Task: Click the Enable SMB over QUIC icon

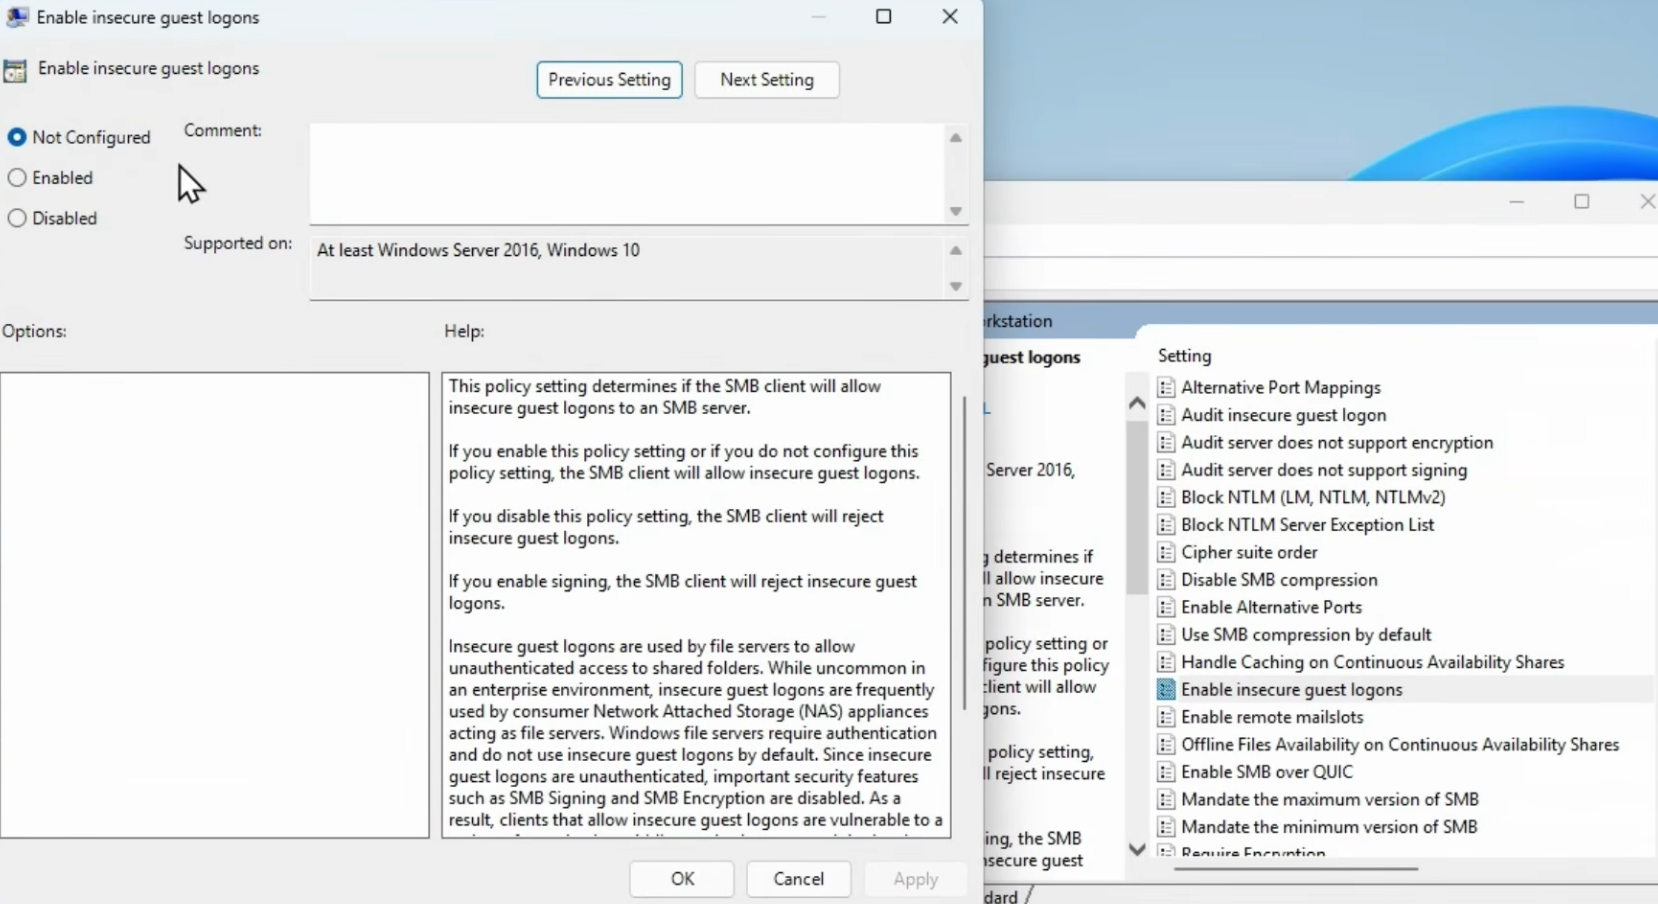Action: click(x=1166, y=773)
